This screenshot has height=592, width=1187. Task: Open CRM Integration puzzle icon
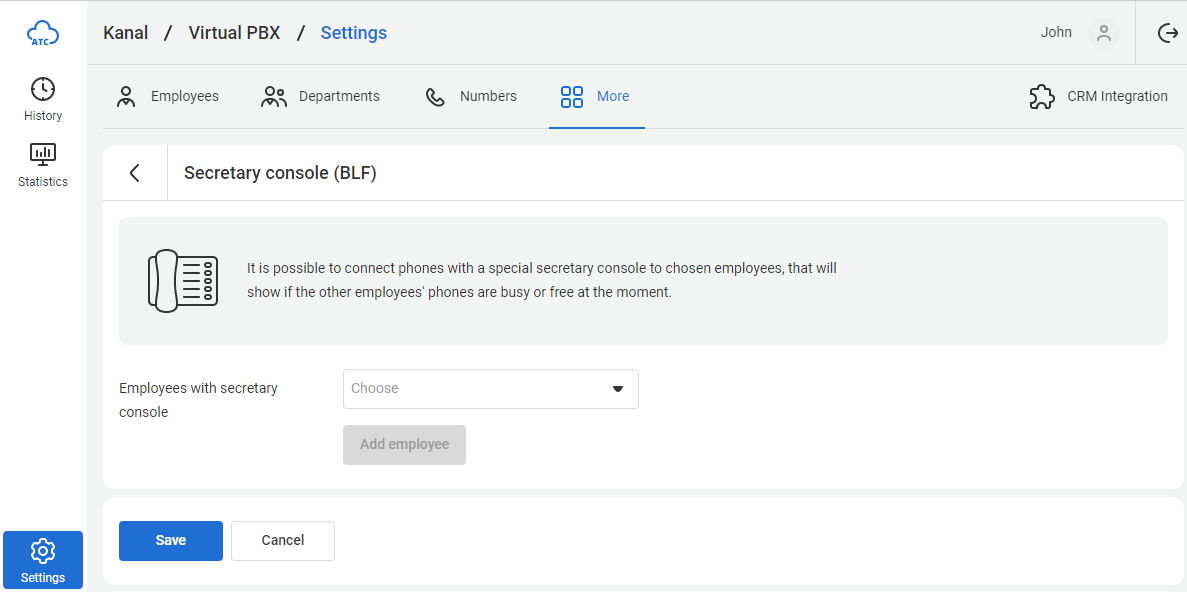[1042, 97]
